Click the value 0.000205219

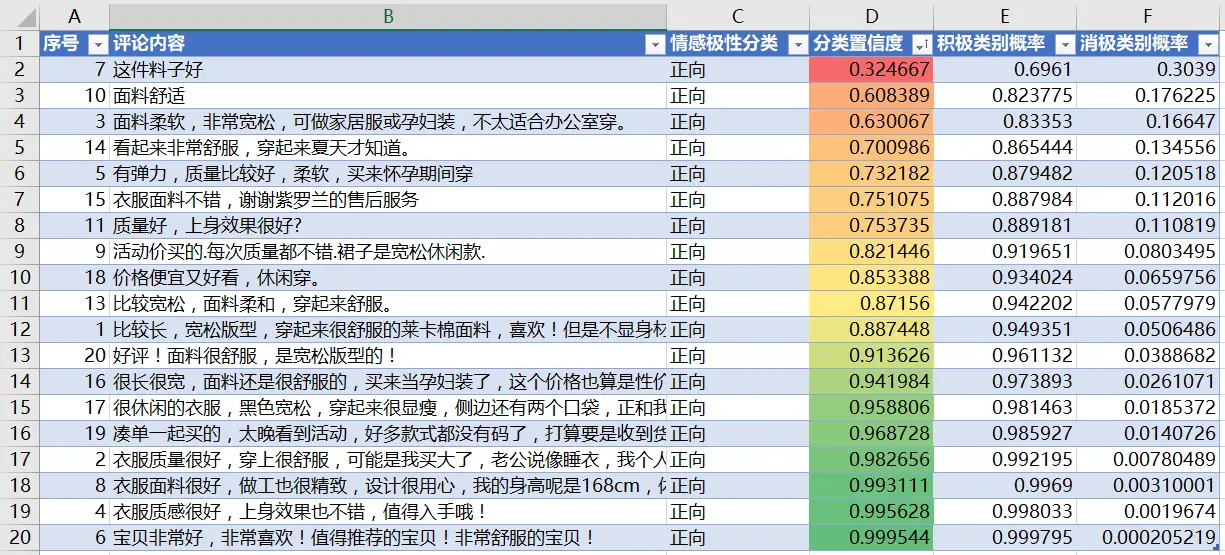[1148, 538]
